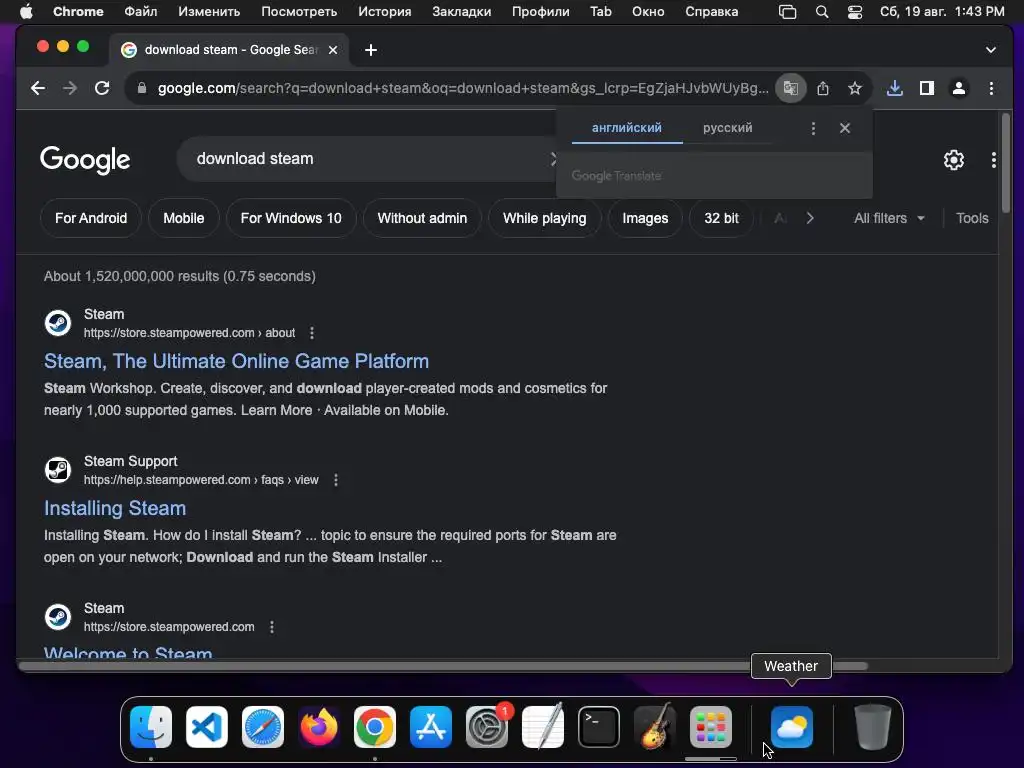Screen dimensions: 1024x768
Task: Open the Chrome profile icon
Action: (959, 88)
